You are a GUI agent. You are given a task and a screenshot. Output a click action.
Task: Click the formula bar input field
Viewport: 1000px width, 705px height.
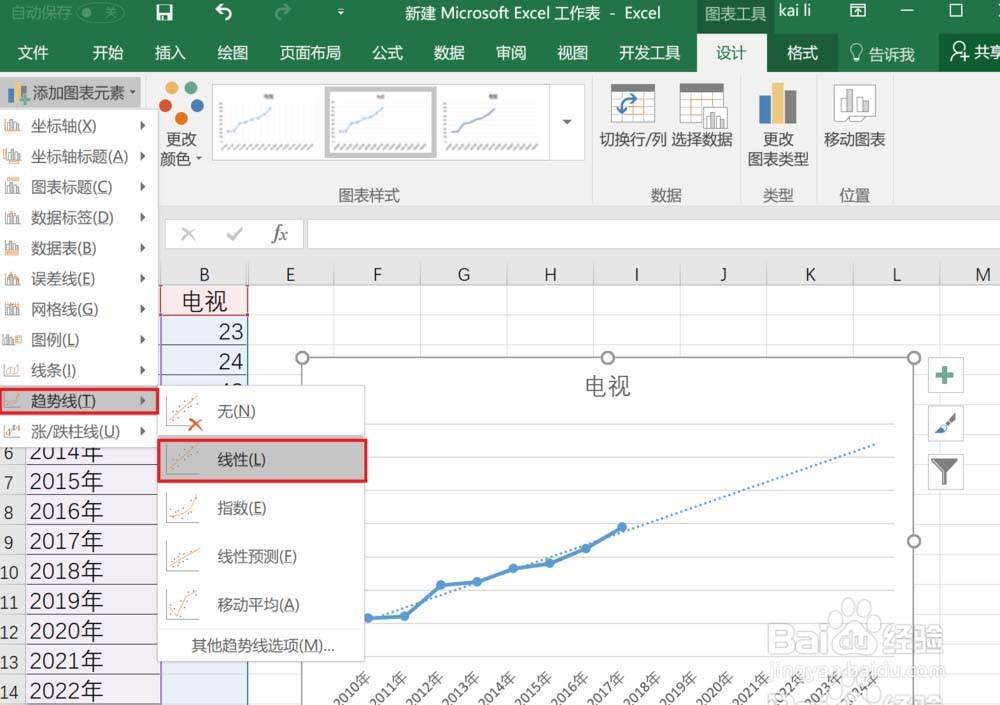[x=653, y=234]
